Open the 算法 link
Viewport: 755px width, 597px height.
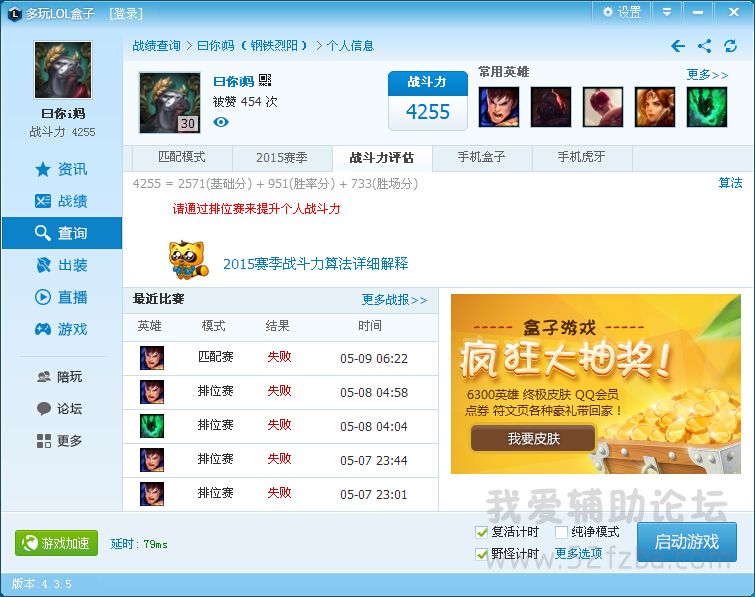[730, 183]
